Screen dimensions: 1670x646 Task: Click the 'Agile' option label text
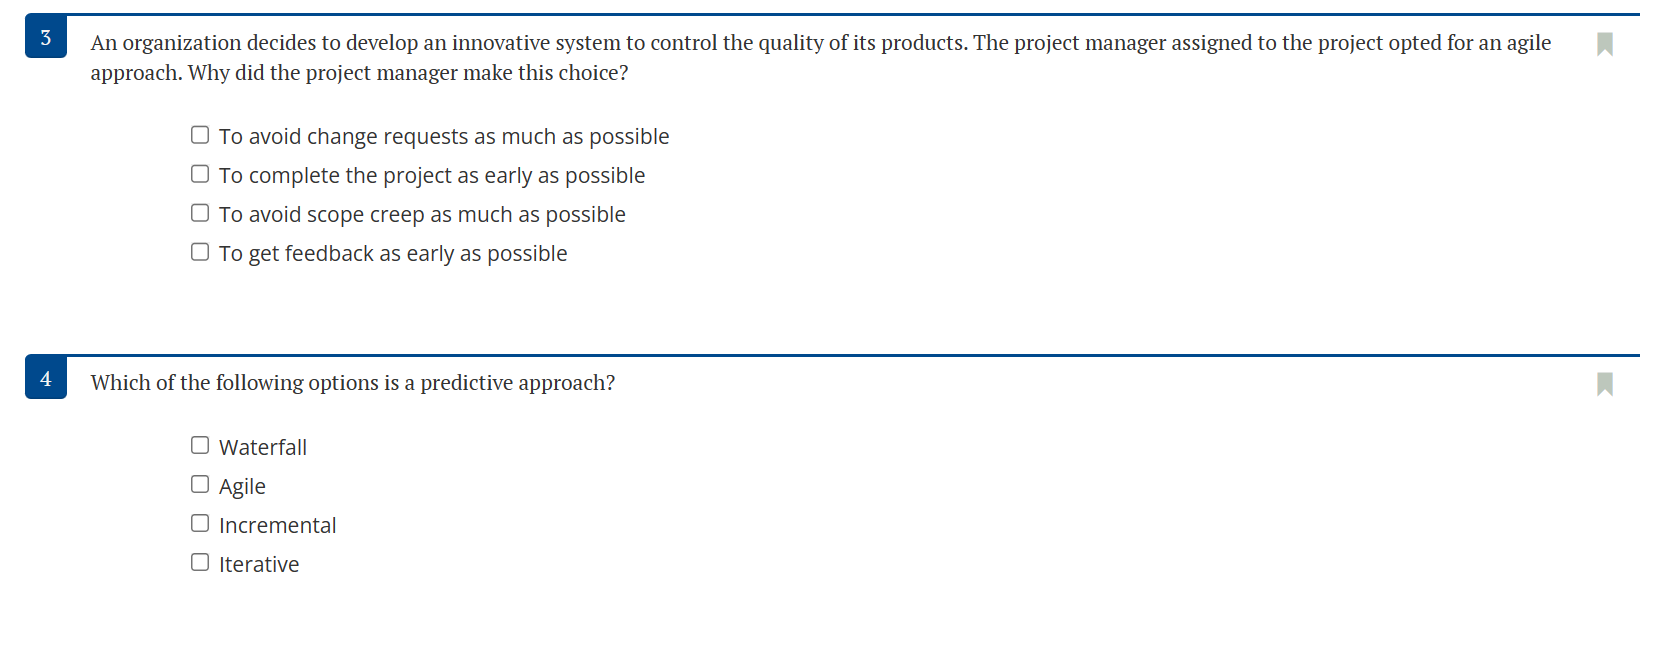coord(242,486)
